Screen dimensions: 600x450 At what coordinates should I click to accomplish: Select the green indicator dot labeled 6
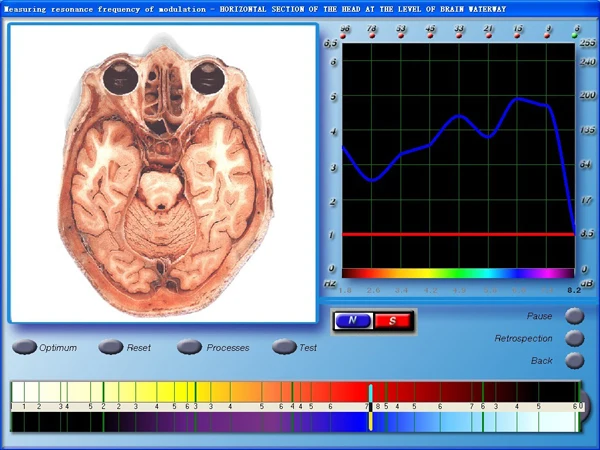tap(575, 35)
